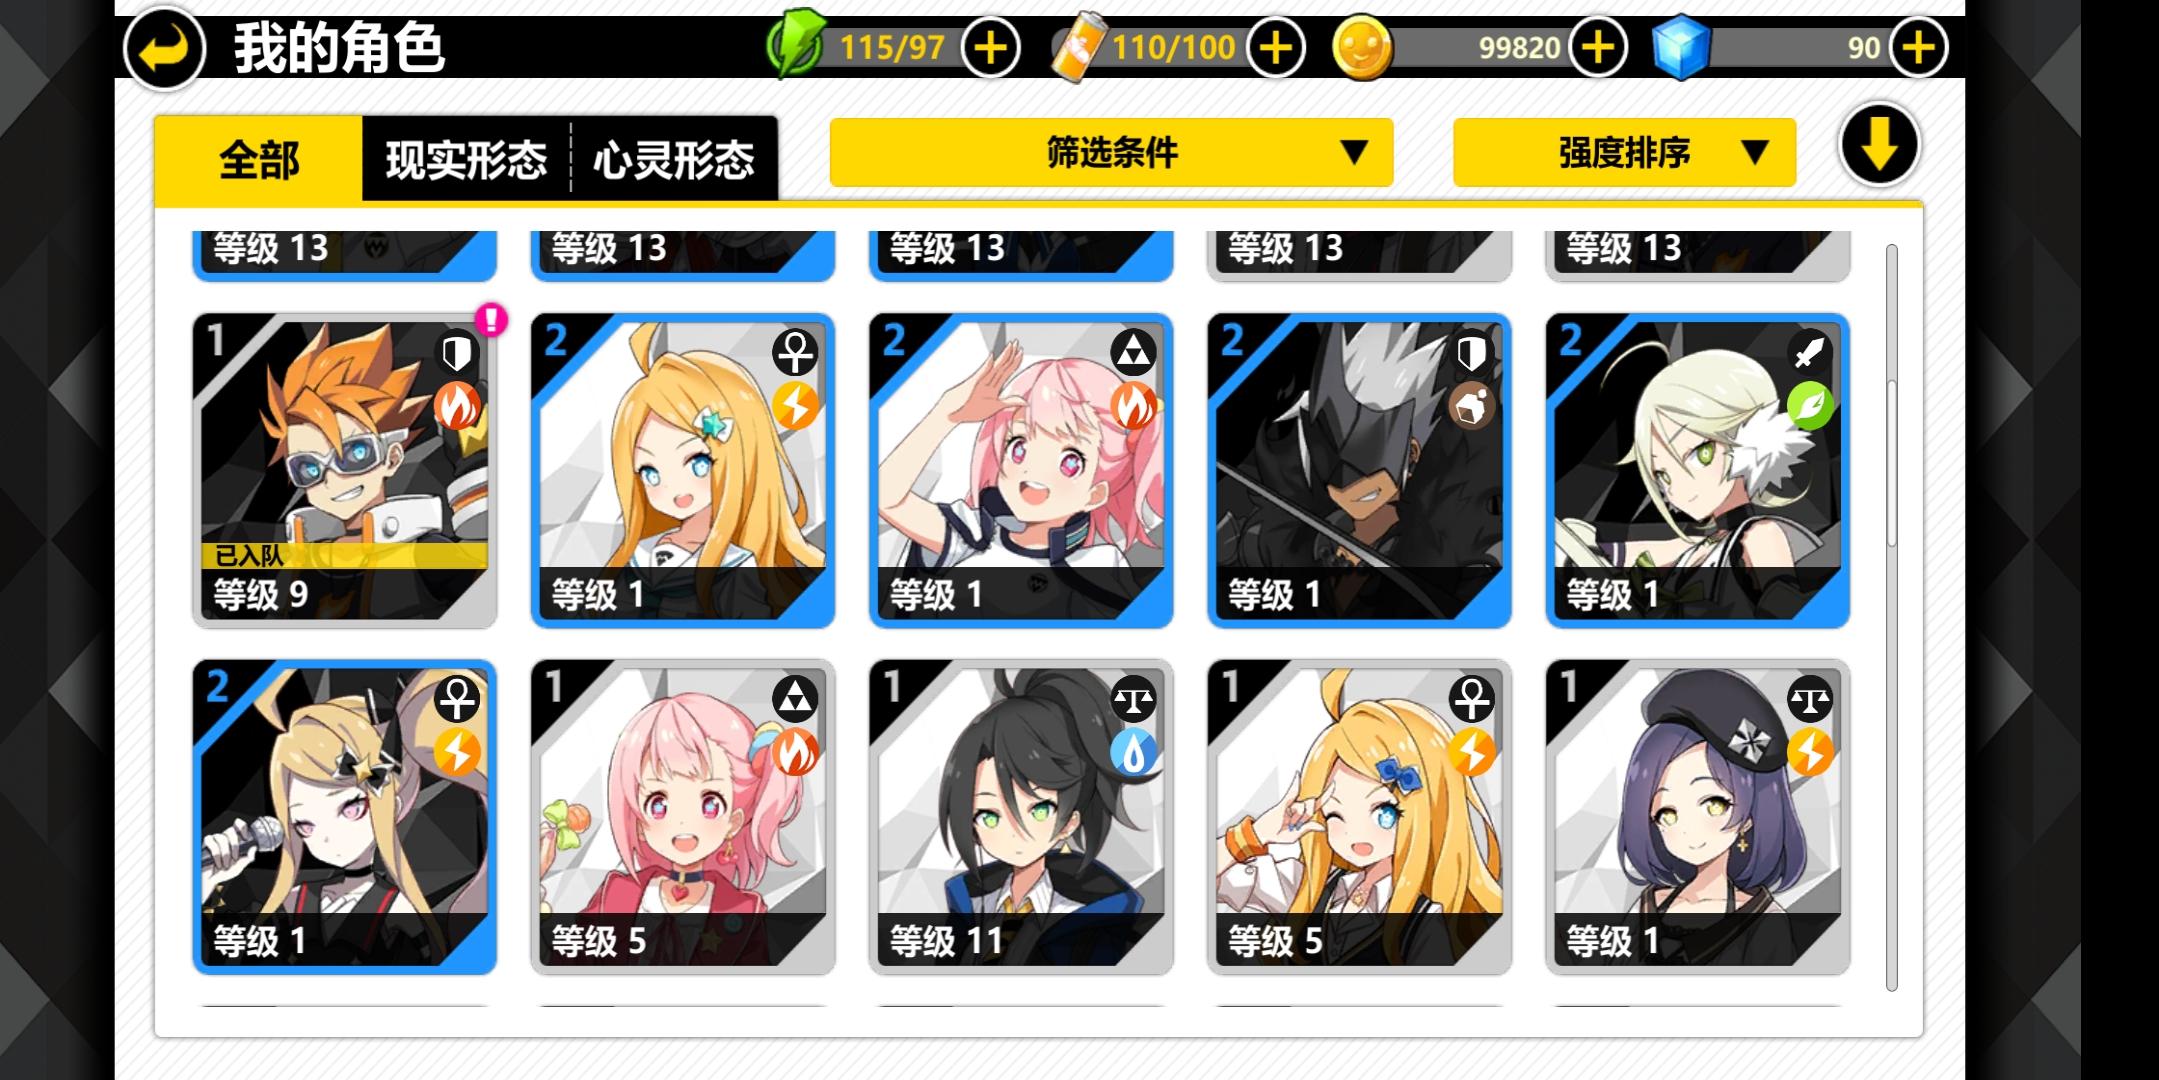The height and width of the screenshot is (1080, 2159).
Task: Switch to the 心灵形态 tab
Action: (674, 159)
